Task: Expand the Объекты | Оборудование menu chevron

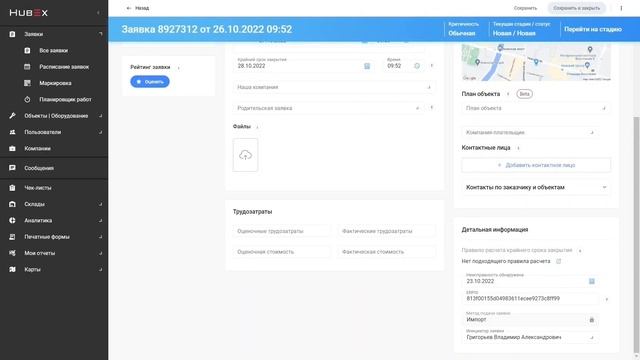Action: click(100, 116)
